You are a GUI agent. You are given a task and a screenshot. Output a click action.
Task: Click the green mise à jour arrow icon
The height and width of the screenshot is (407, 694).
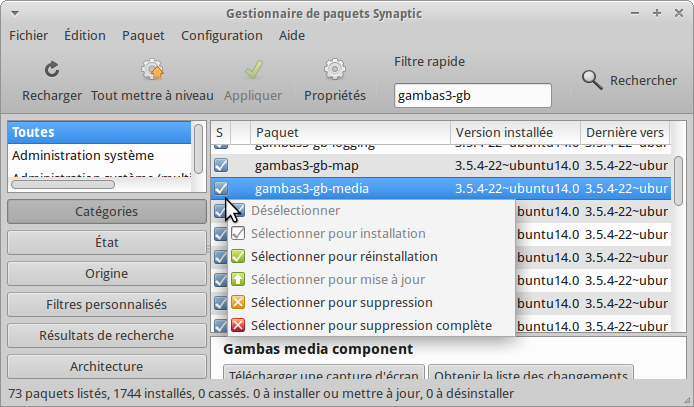pos(238,280)
